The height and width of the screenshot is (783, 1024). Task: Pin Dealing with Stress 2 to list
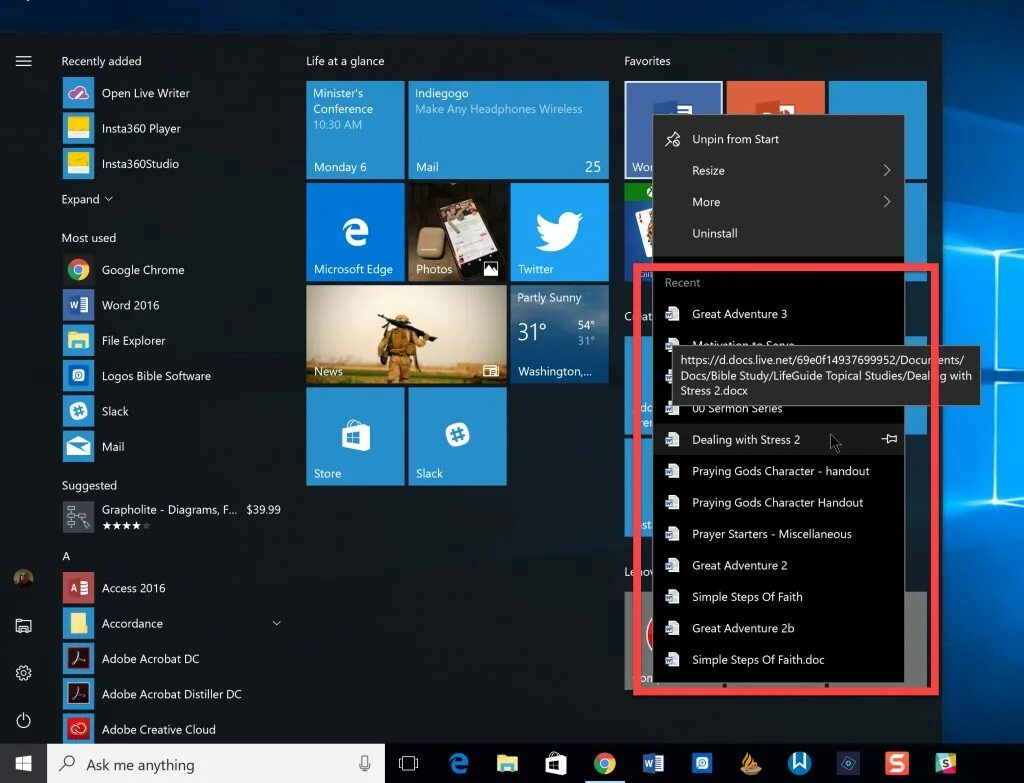(889, 439)
